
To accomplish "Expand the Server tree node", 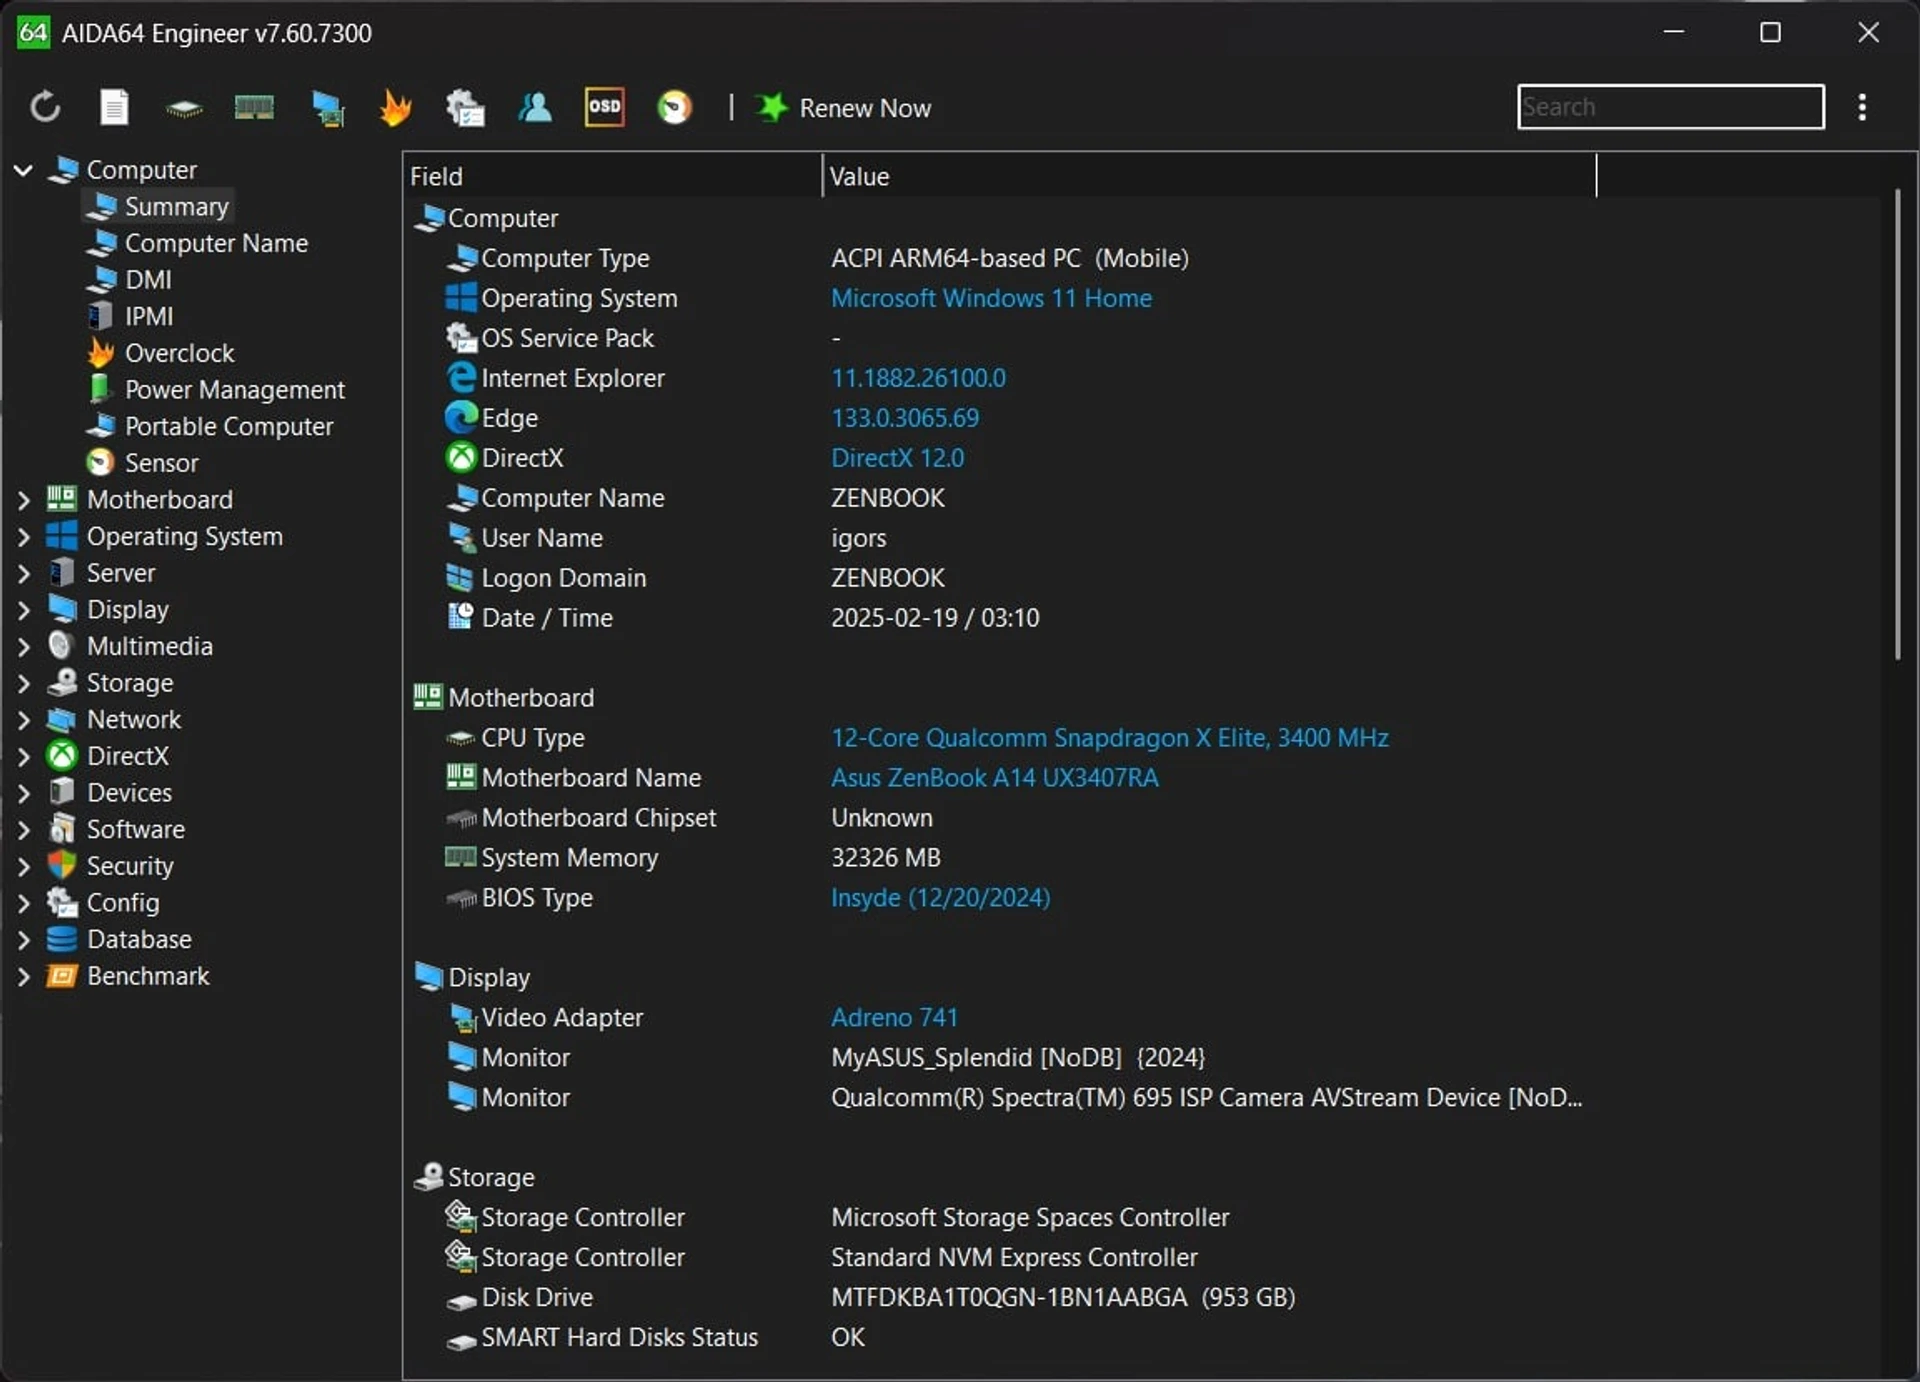I will point(23,573).
